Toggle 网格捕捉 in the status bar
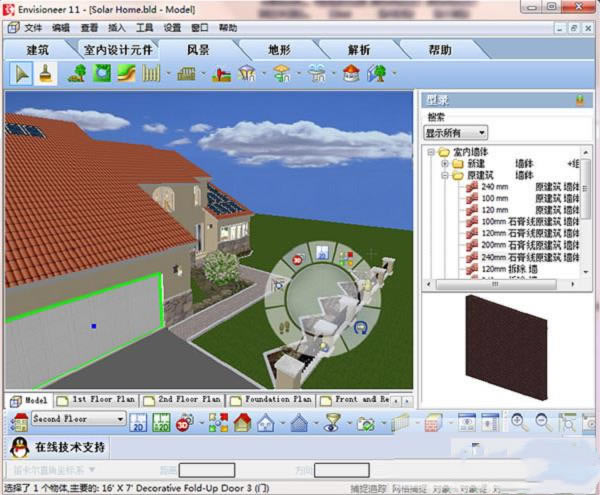 [x=410, y=488]
